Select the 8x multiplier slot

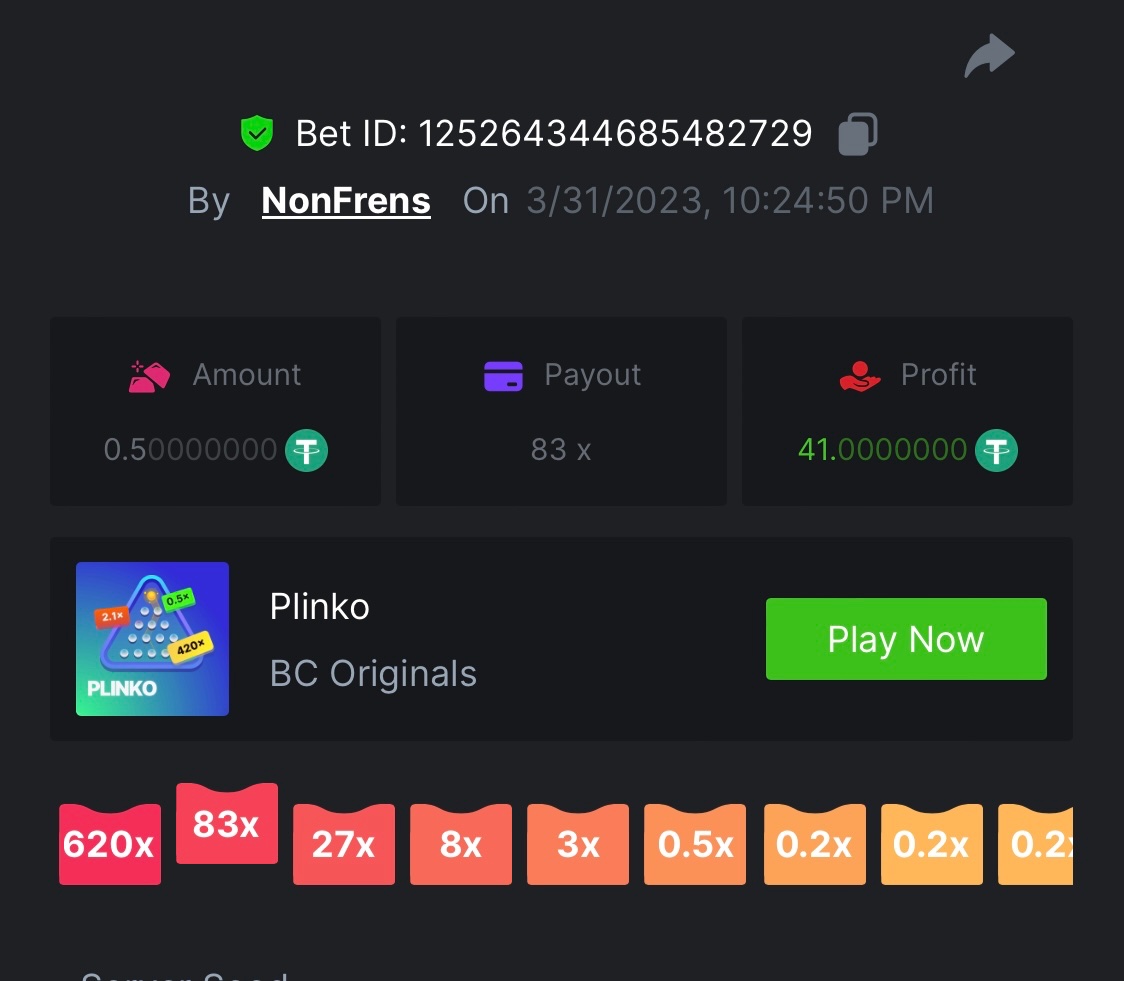[461, 844]
